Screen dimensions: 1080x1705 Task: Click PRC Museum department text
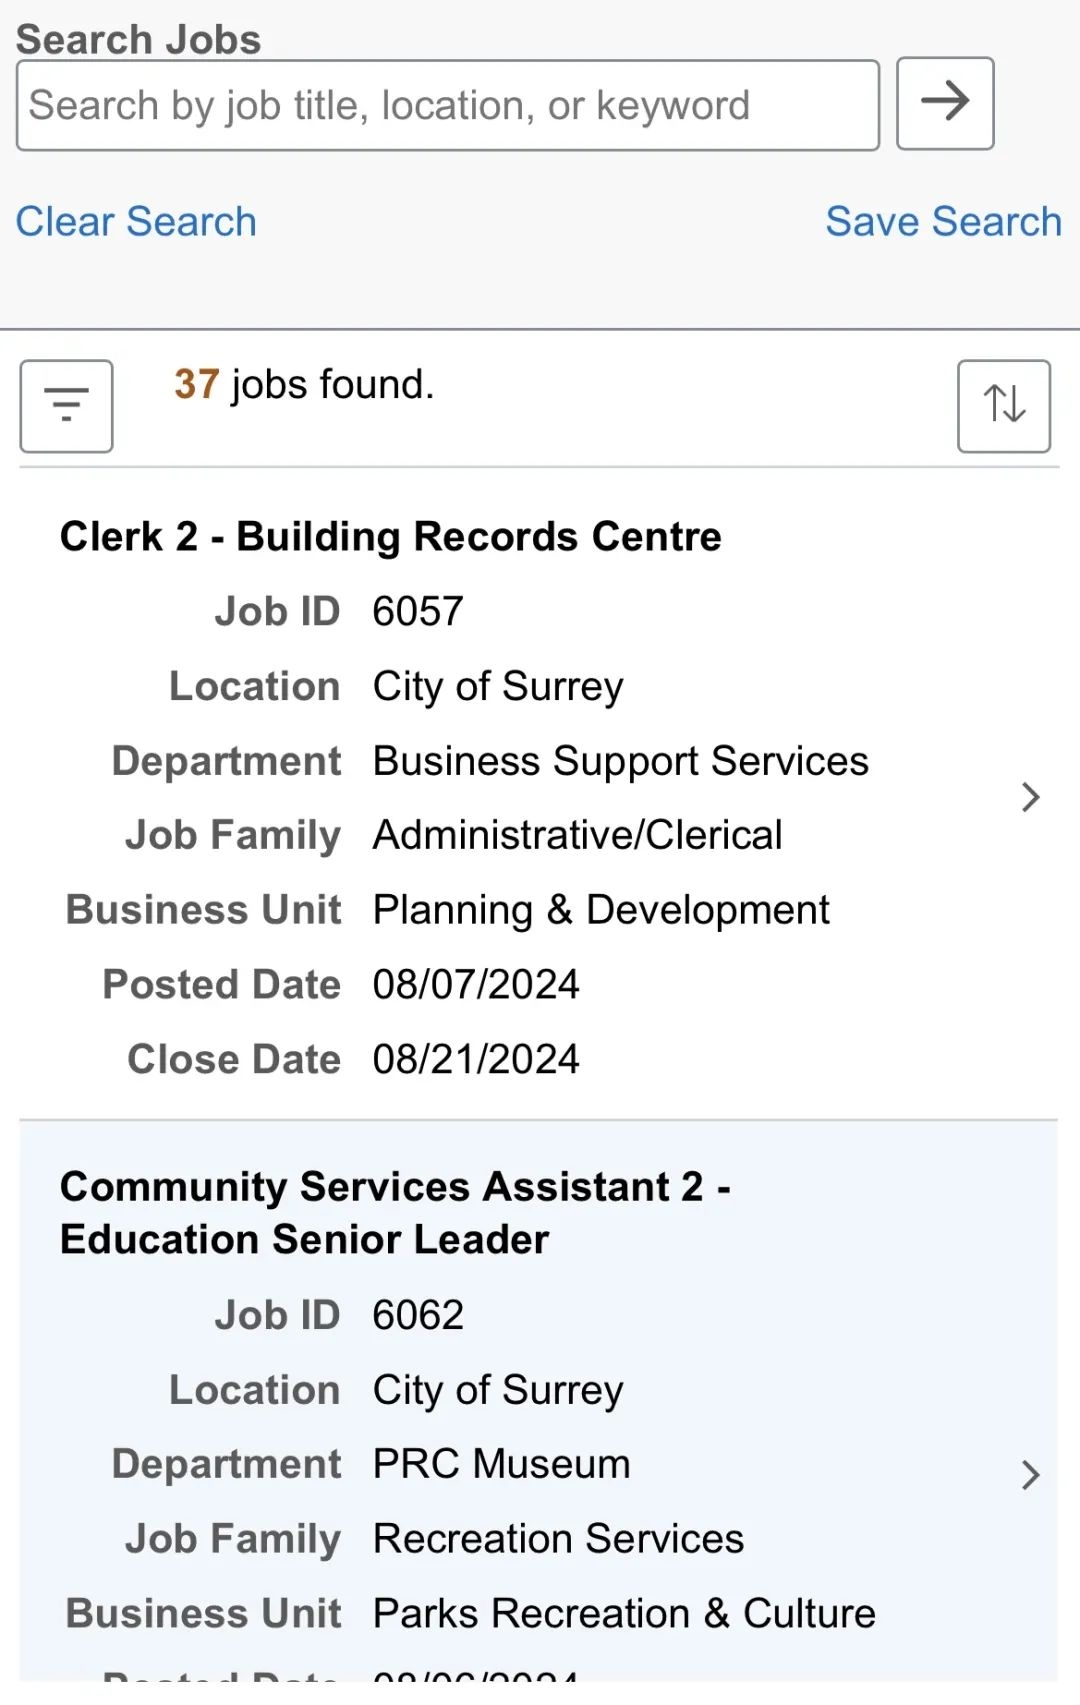tap(502, 1464)
